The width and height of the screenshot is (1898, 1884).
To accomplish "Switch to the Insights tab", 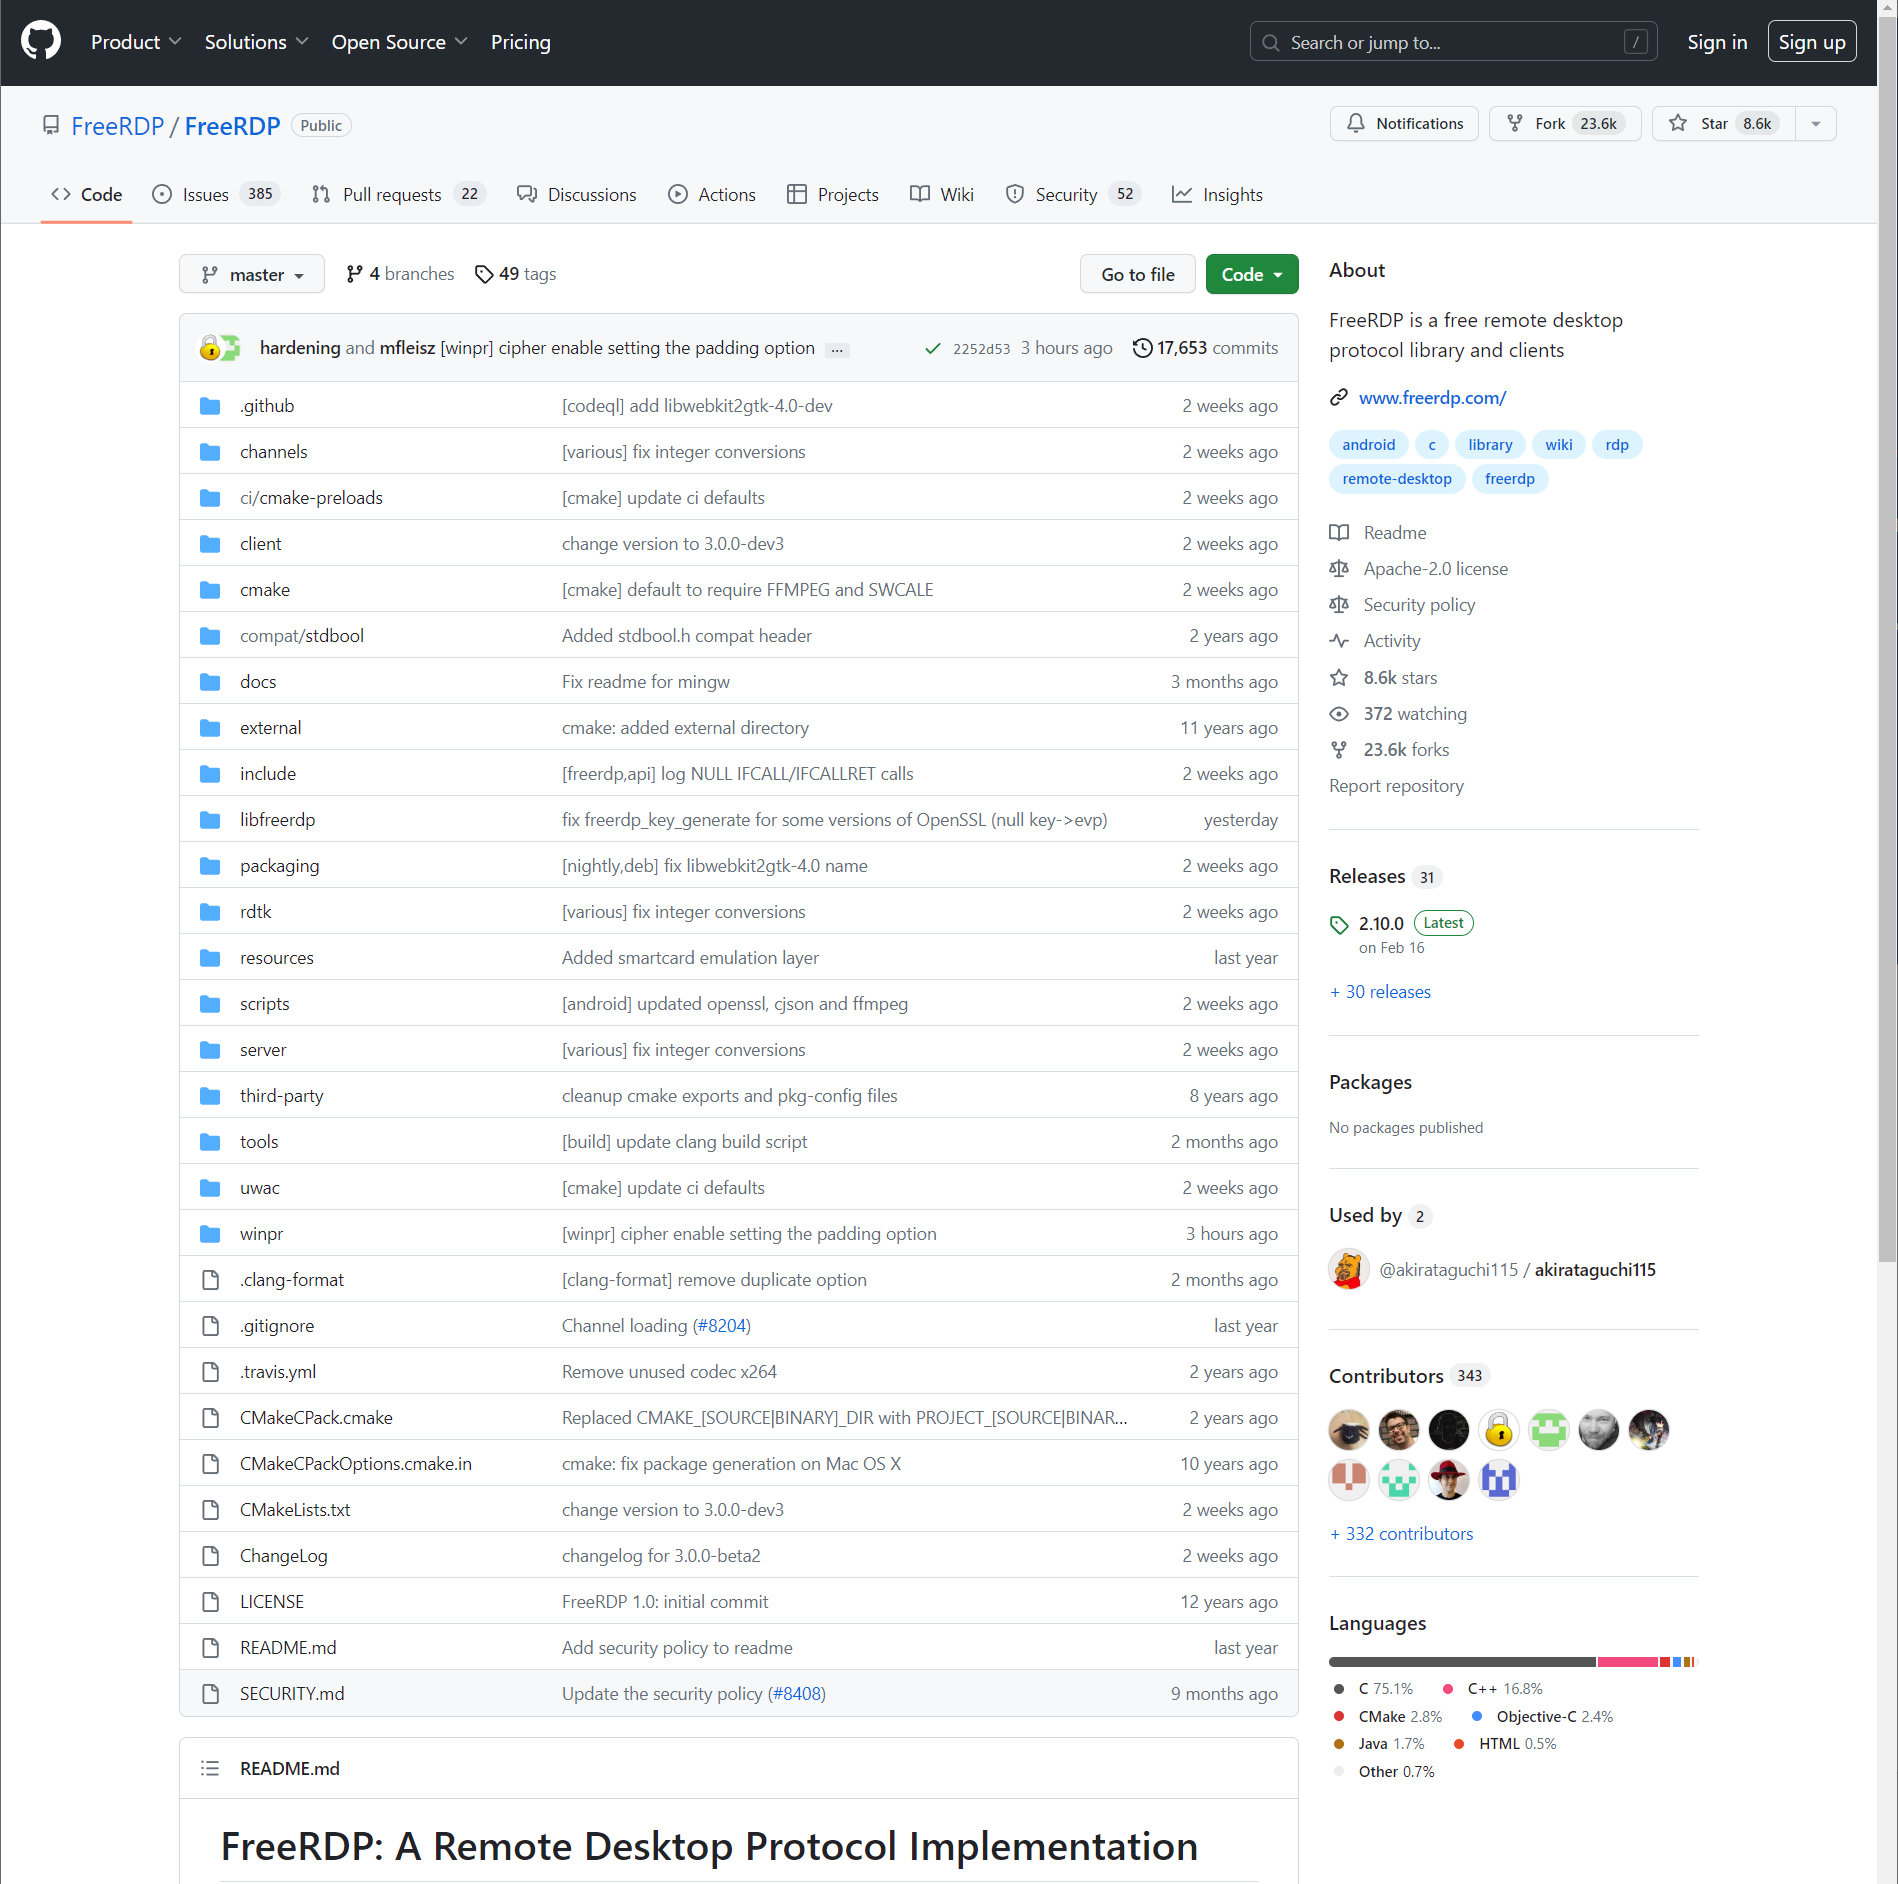I will [x=1218, y=194].
